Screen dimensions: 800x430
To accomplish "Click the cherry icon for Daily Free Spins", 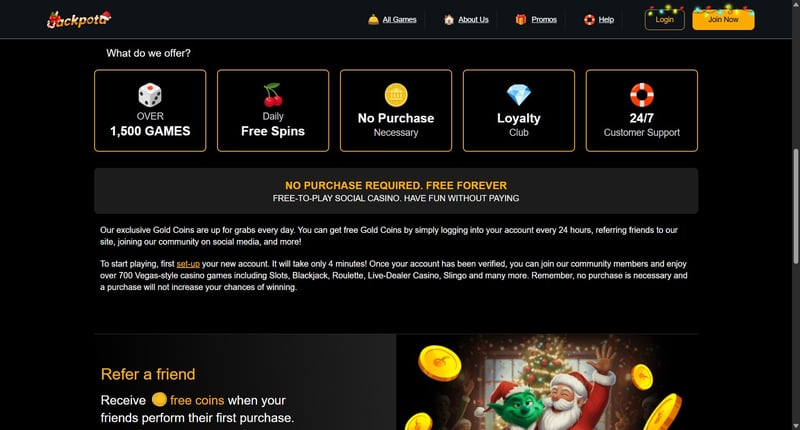I will tap(273, 95).
